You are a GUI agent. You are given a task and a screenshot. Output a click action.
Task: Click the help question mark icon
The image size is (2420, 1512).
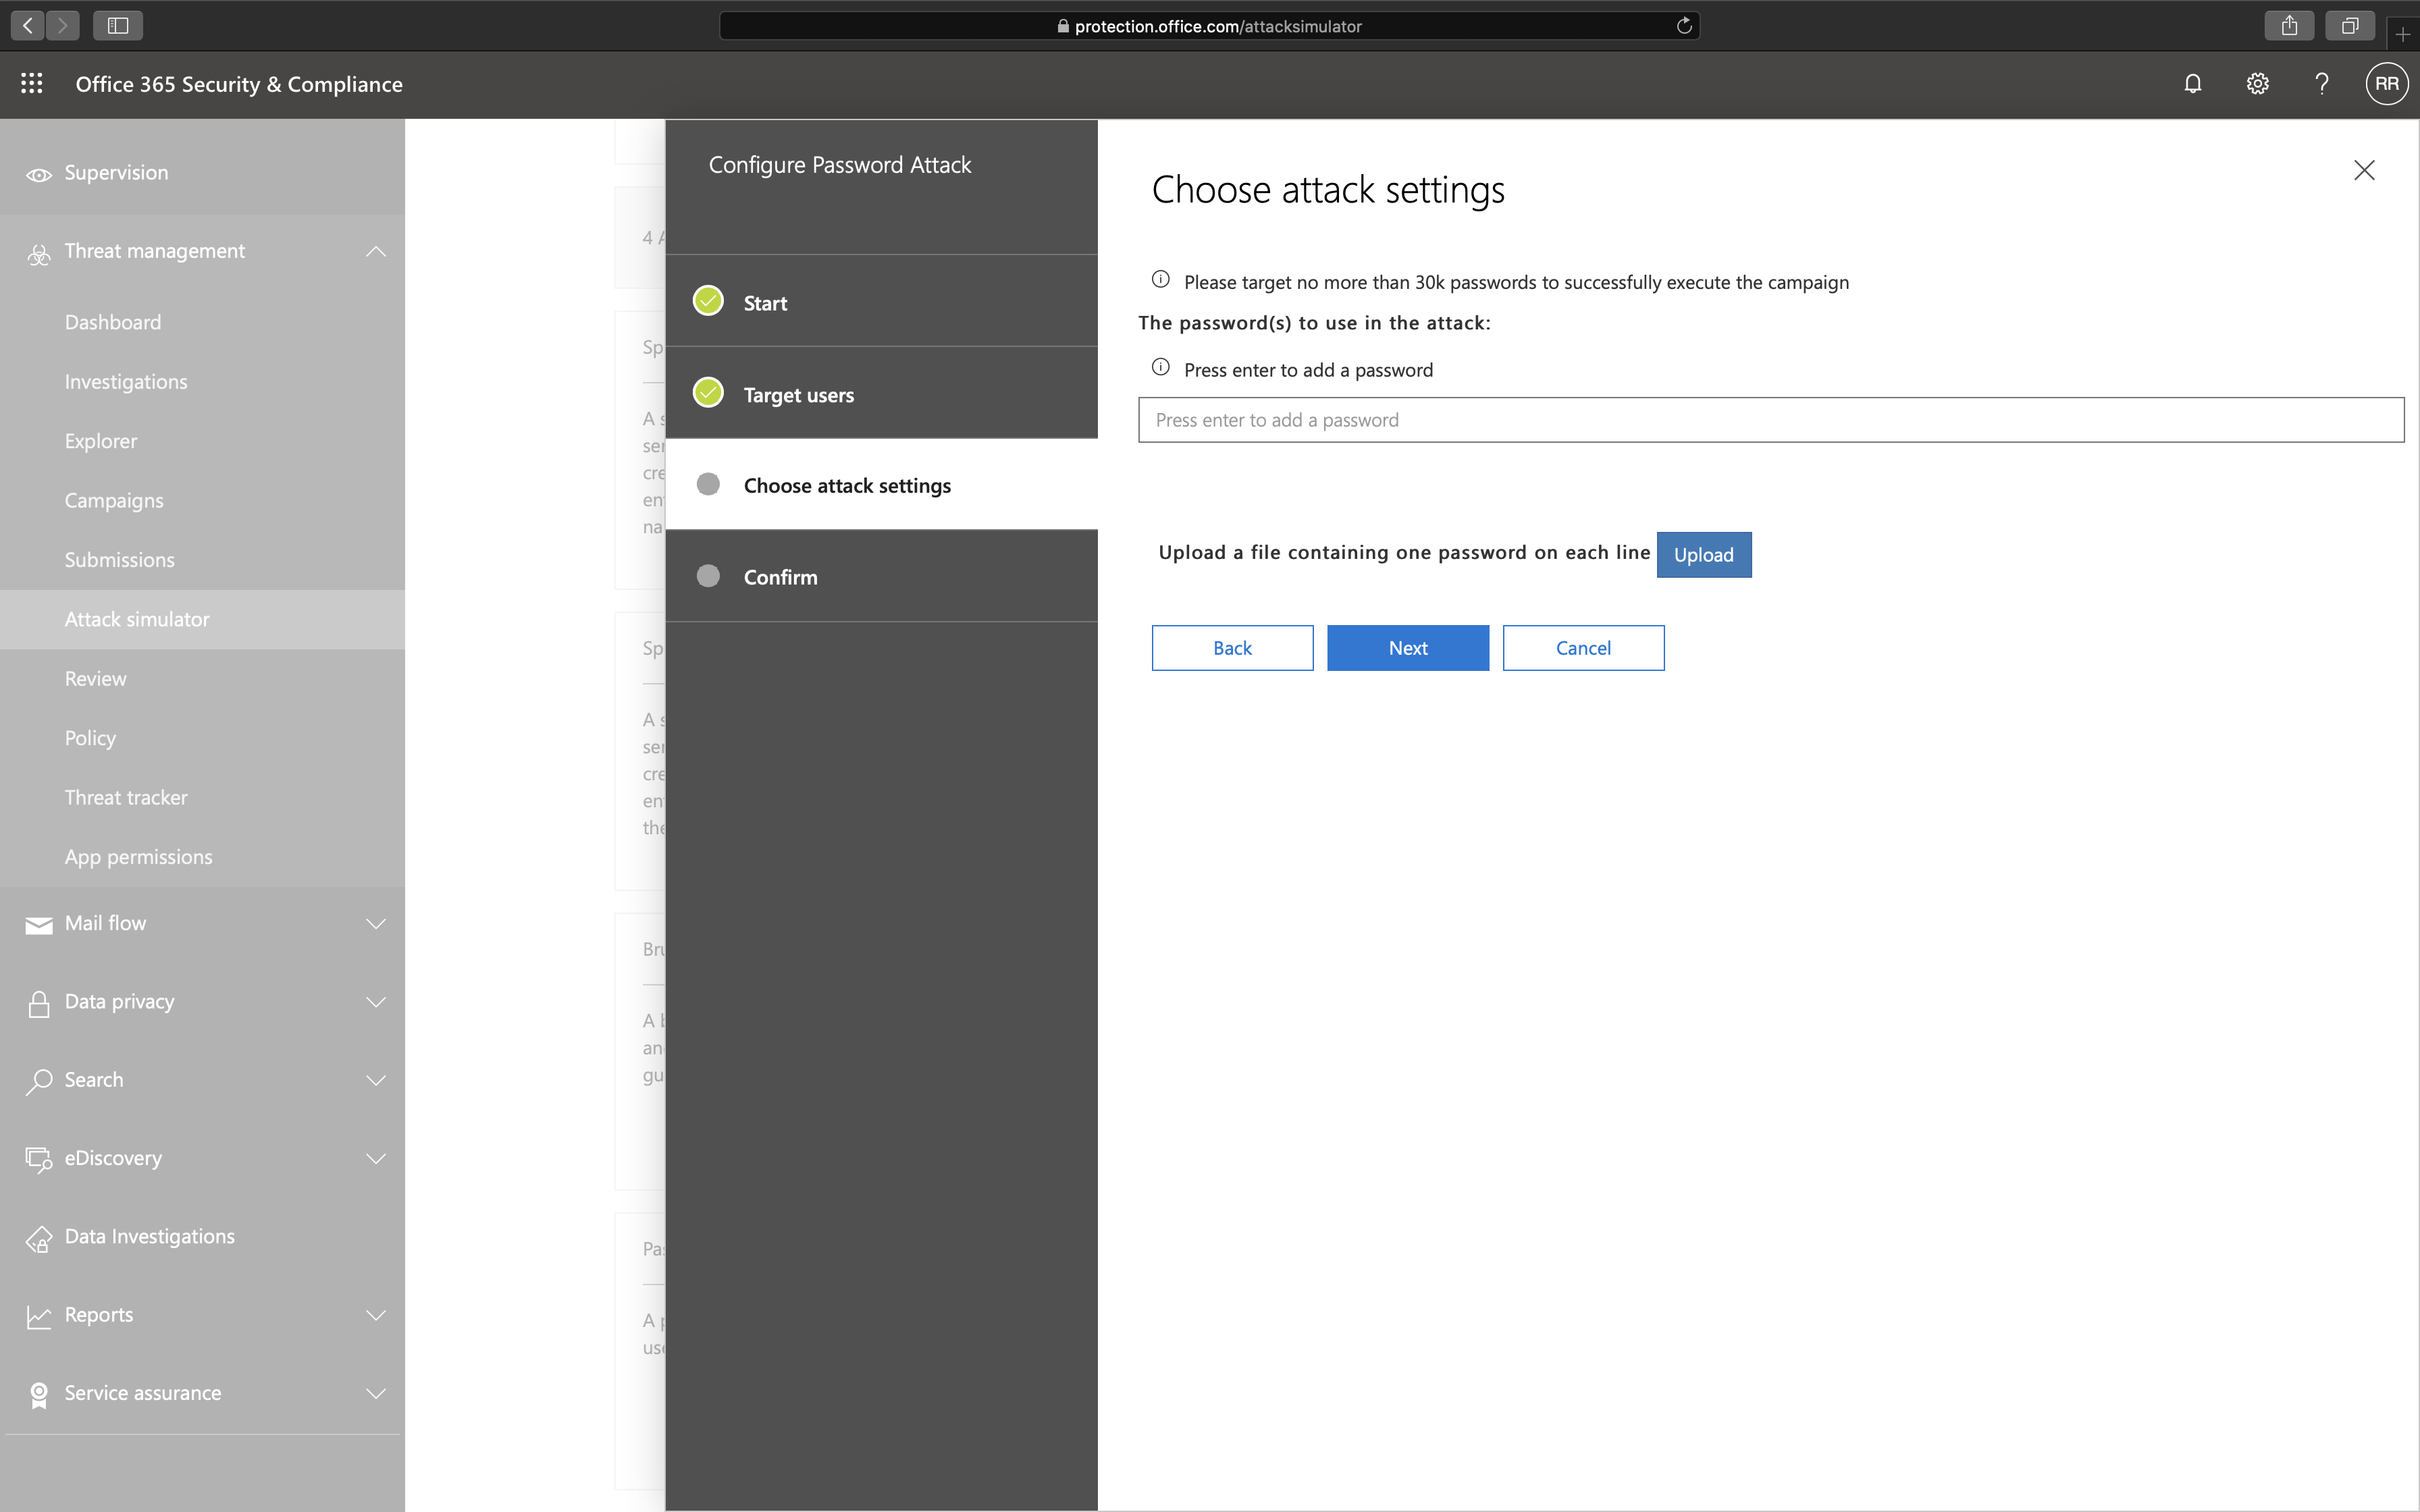pos(2321,84)
